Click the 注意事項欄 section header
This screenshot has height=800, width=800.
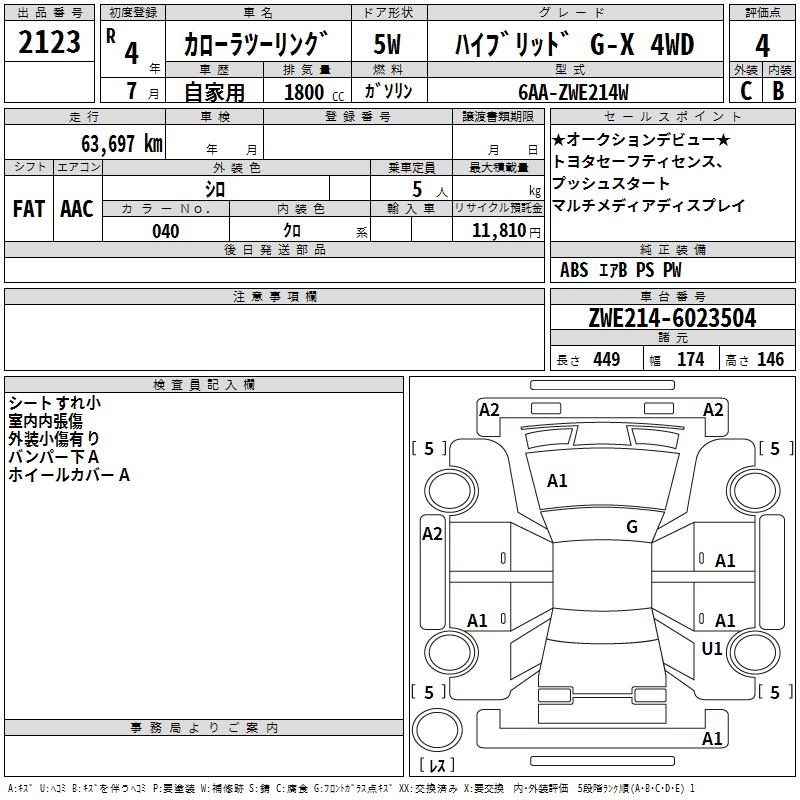(x=274, y=296)
